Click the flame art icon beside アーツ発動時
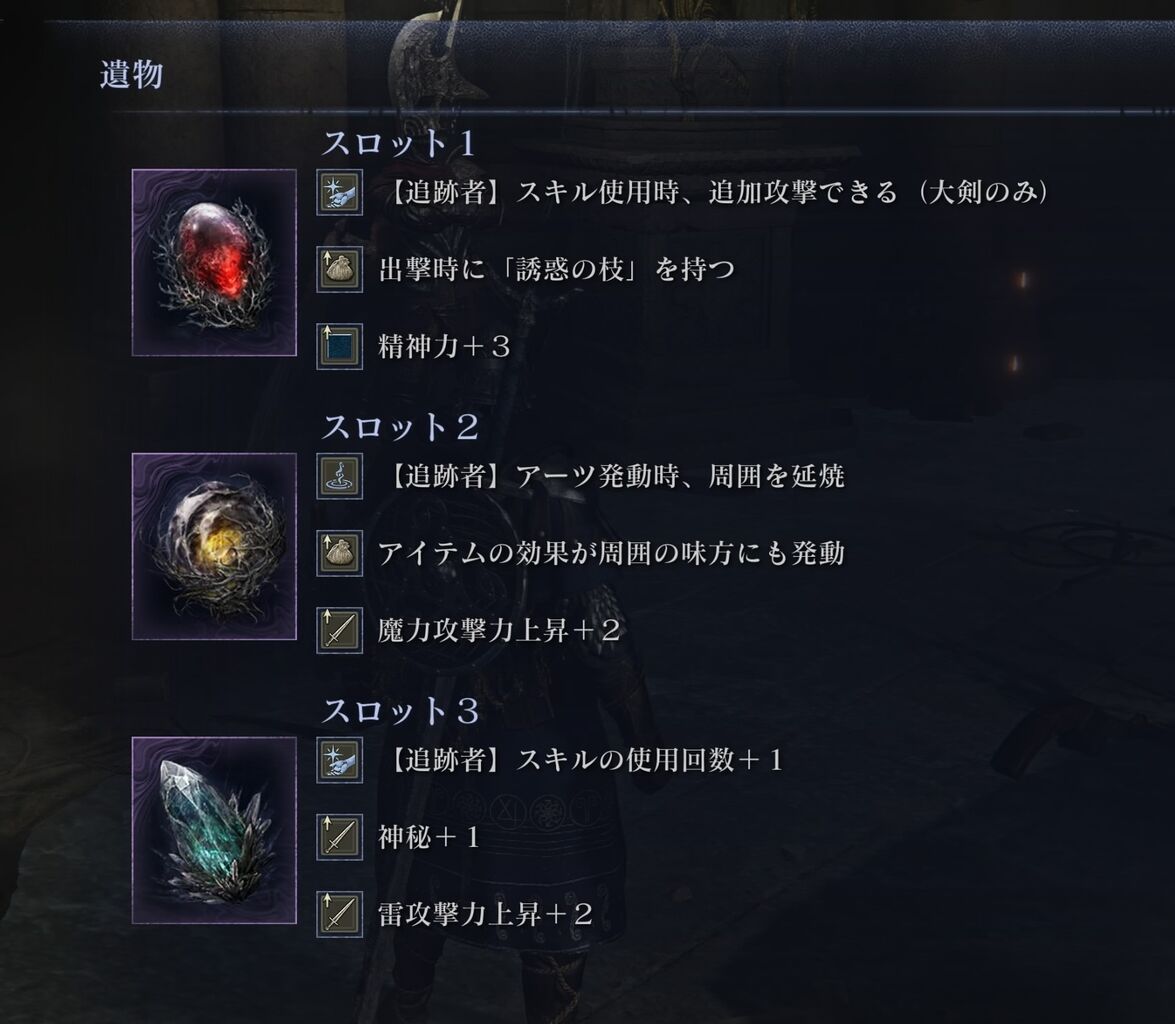This screenshot has width=1175, height=1024. click(x=339, y=476)
